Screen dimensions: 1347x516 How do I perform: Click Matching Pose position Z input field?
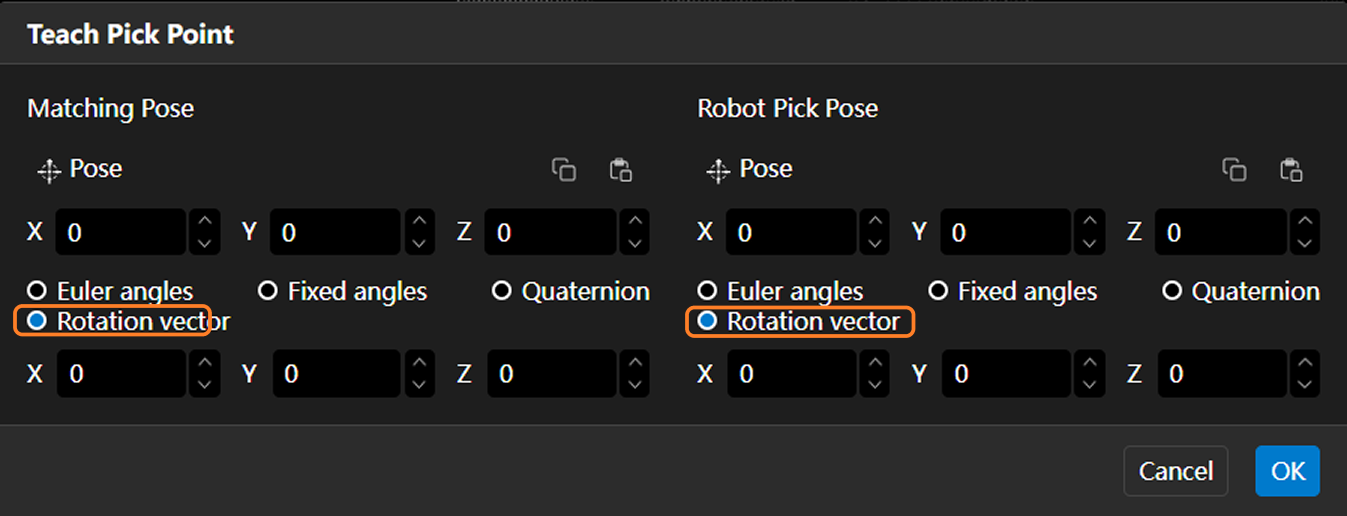(550, 233)
